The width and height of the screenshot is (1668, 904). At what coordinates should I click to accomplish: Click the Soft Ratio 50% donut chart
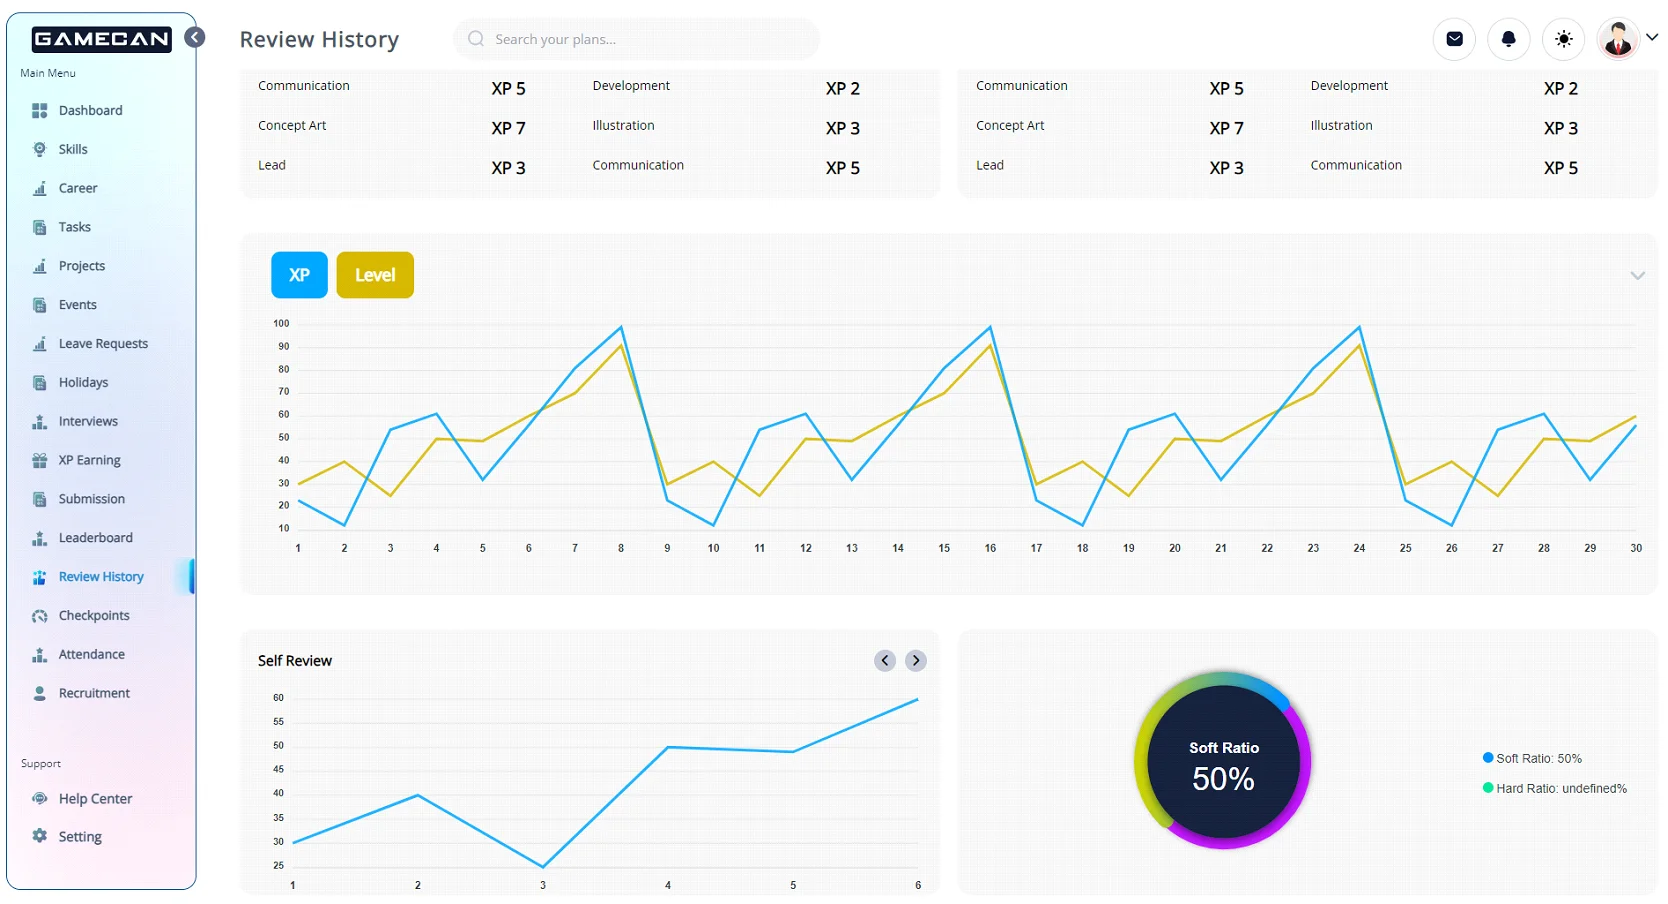click(1223, 761)
